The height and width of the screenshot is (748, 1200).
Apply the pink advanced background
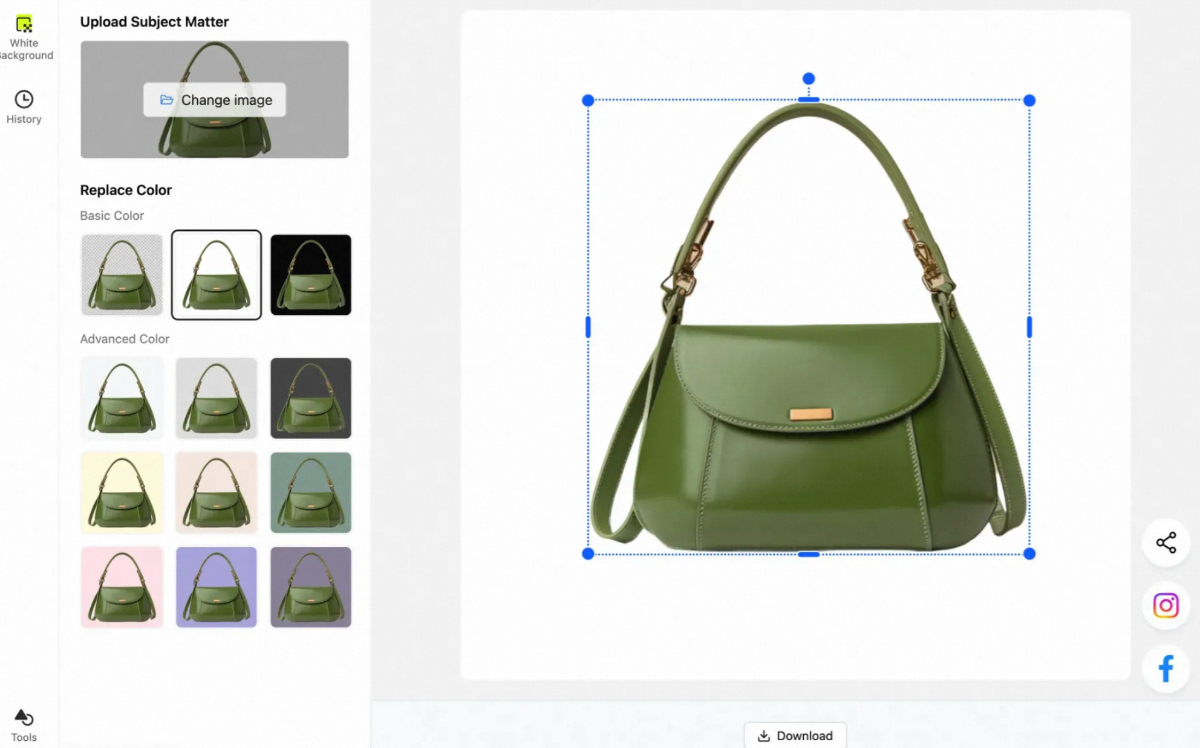[122, 587]
